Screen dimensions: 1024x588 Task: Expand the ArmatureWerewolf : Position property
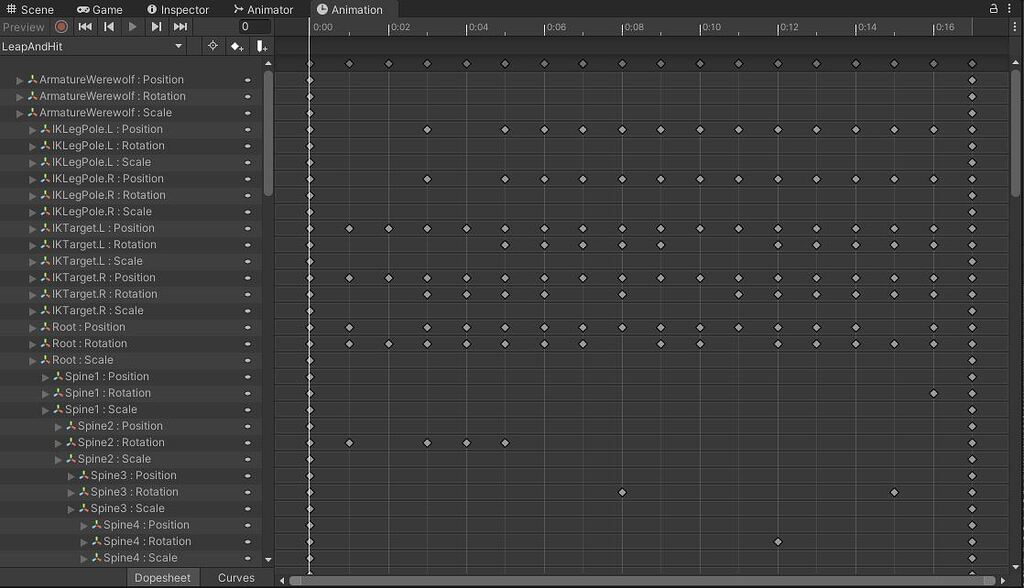[x=18, y=79]
